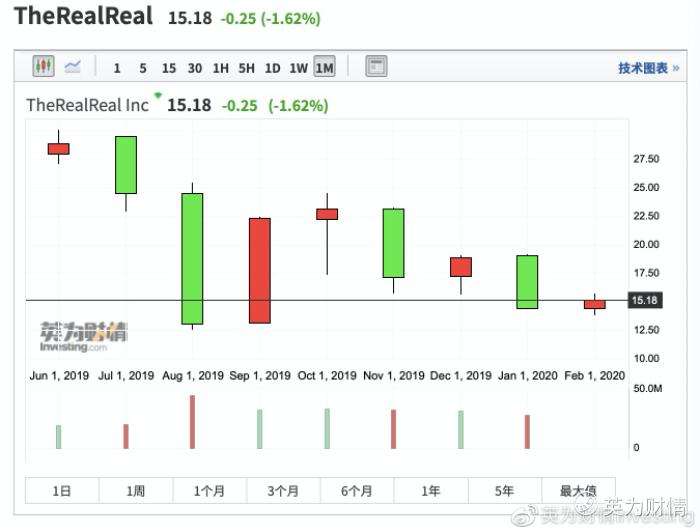700x531 pixels.
Task: Click the 27.50 price axis label
Action: coord(646,159)
